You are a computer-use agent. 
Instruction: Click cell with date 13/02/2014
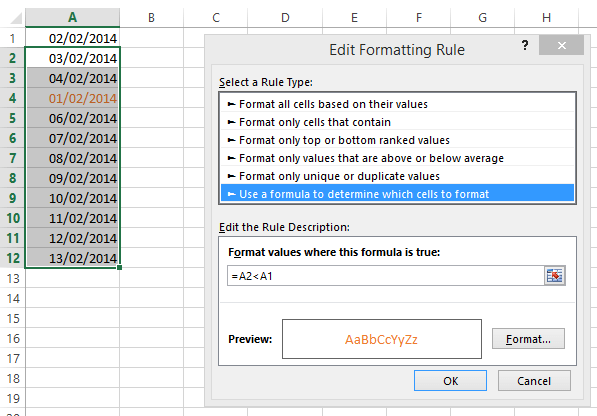click(72, 258)
